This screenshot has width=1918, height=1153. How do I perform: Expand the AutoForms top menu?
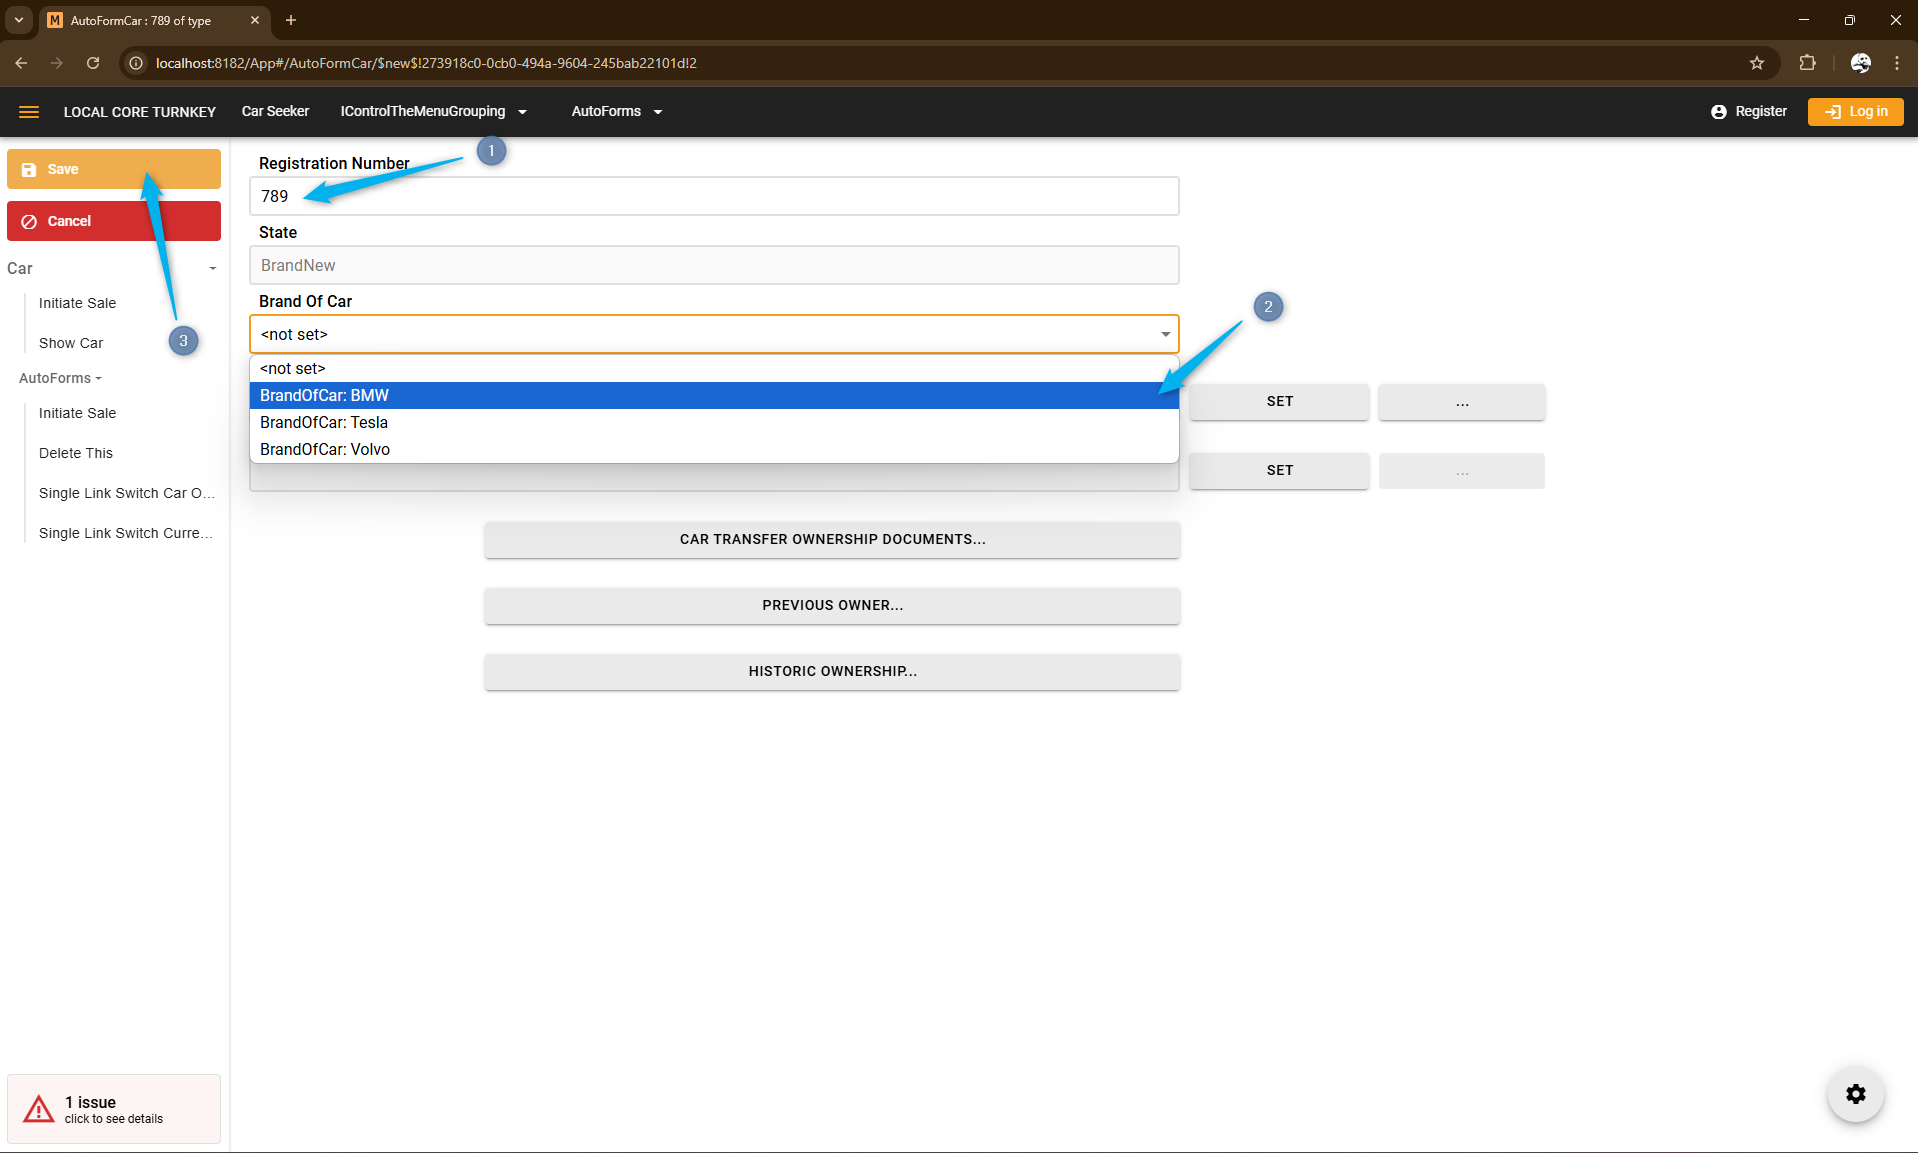click(616, 112)
